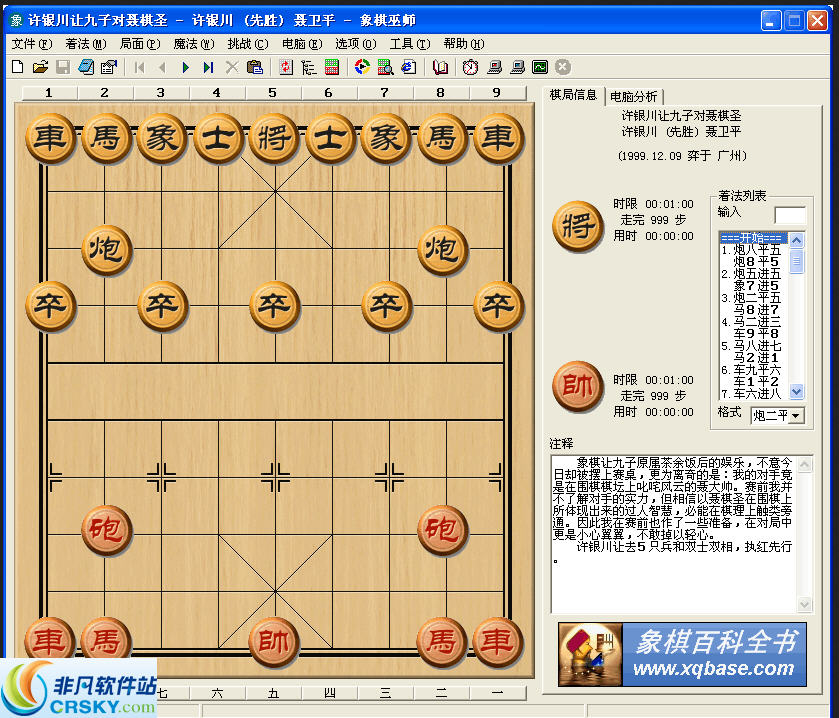Screen dimensions: 839x718
Task: Step back one move toolbar arrow
Action: point(163,67)
